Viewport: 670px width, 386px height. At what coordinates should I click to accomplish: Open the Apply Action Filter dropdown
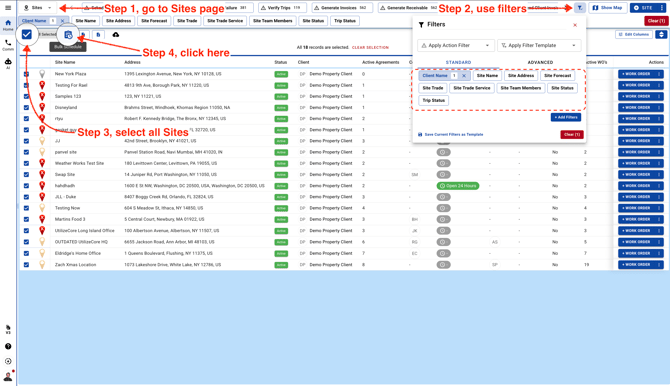tap(455, 45)
